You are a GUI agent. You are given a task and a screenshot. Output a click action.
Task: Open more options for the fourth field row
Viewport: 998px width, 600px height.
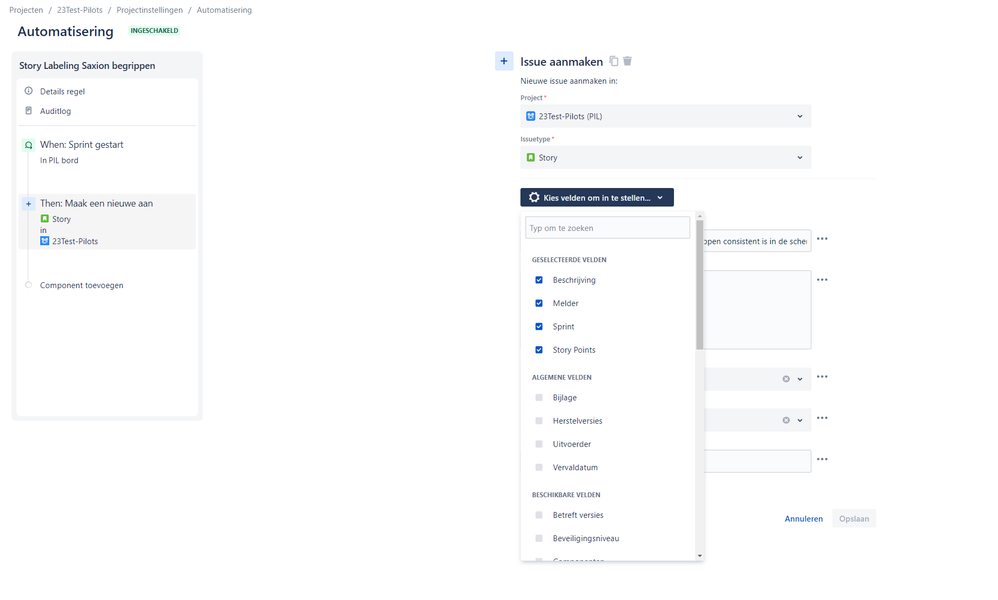[822, 418]
